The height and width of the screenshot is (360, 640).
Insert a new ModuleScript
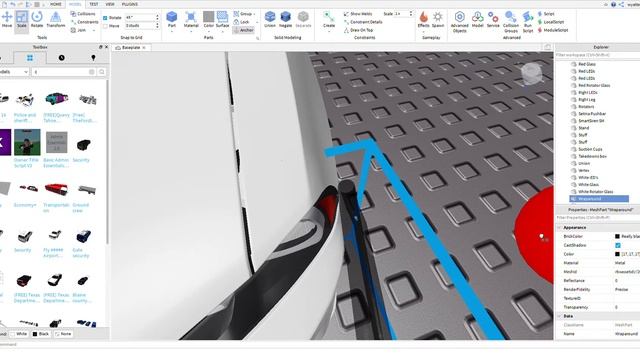553,30
